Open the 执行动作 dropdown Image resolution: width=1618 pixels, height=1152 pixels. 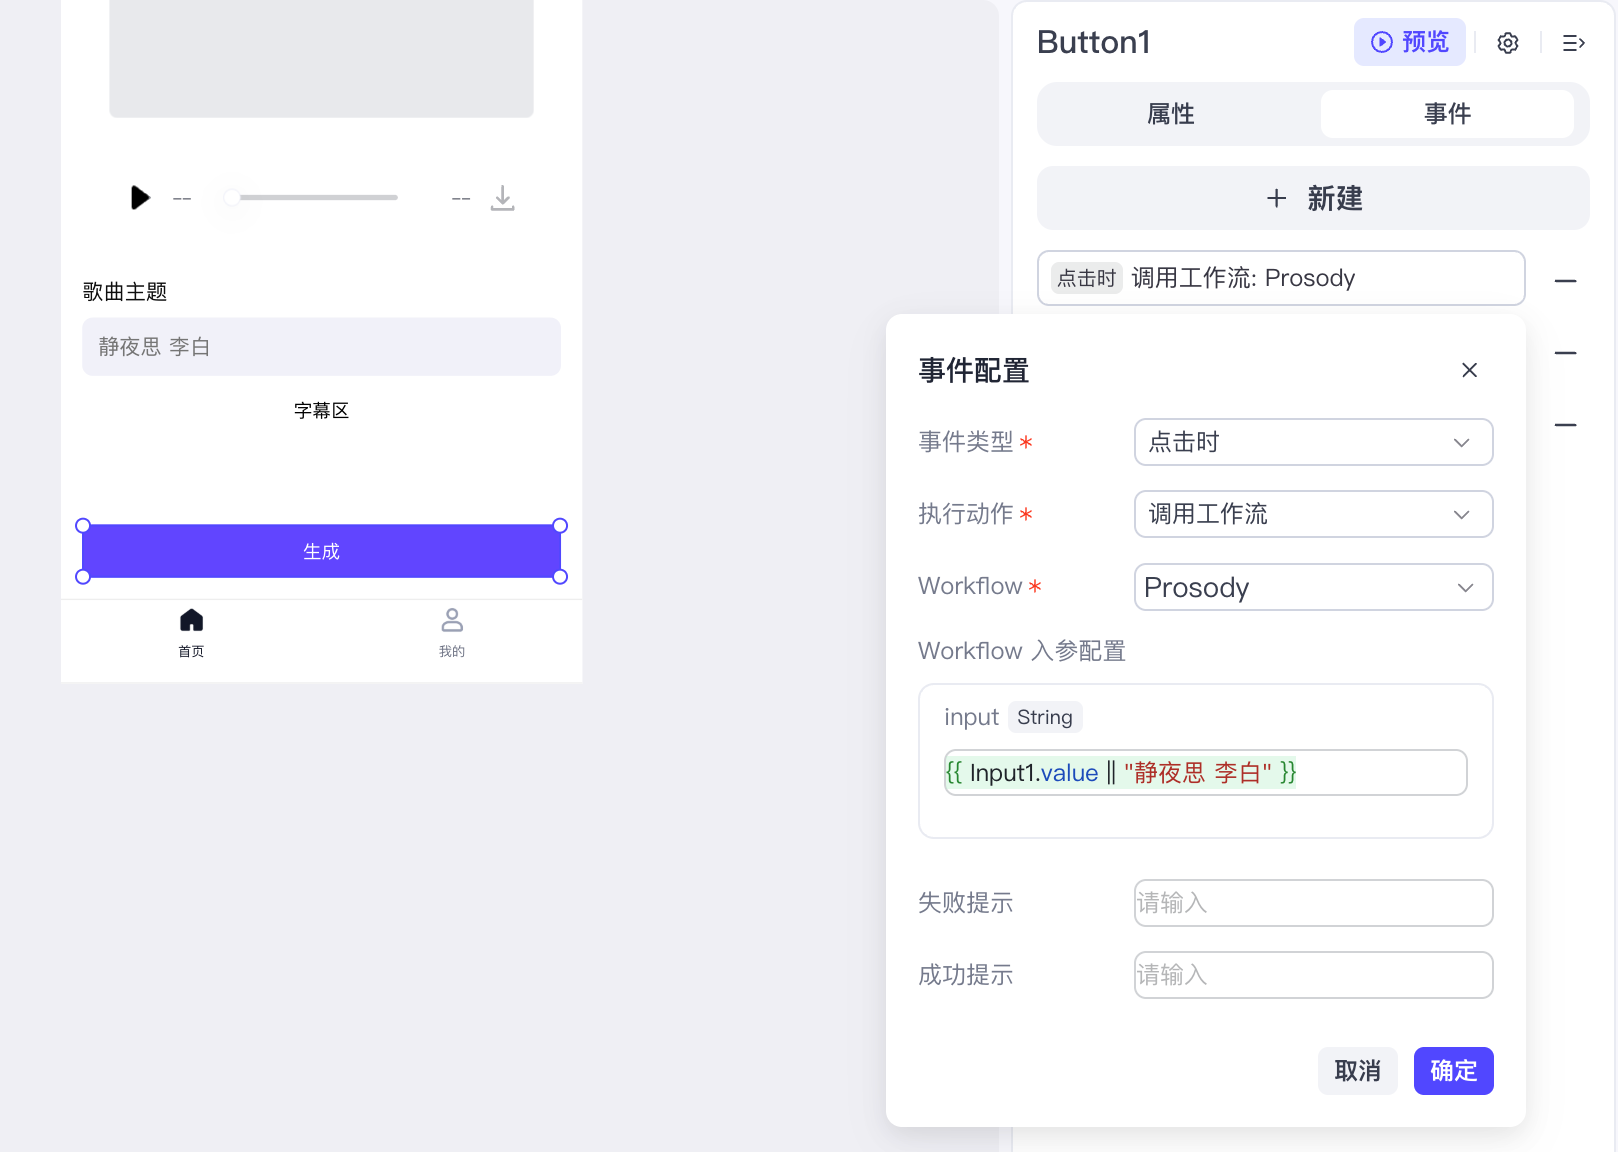[x=1313, y=514]
